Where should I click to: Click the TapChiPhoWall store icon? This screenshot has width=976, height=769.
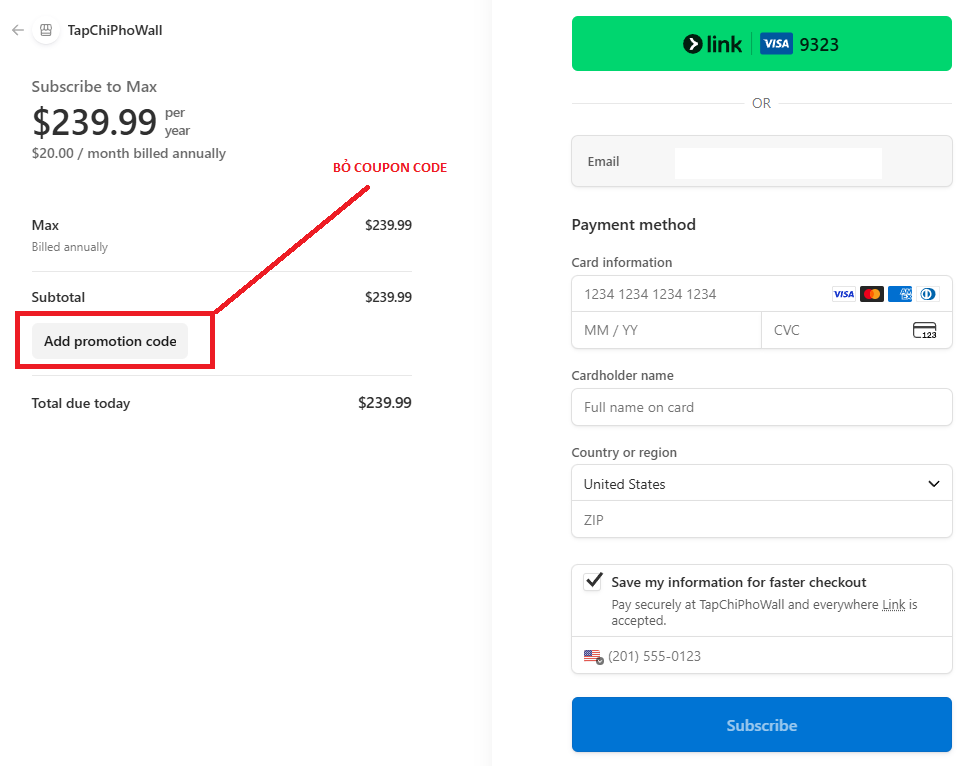click(46, 30)
